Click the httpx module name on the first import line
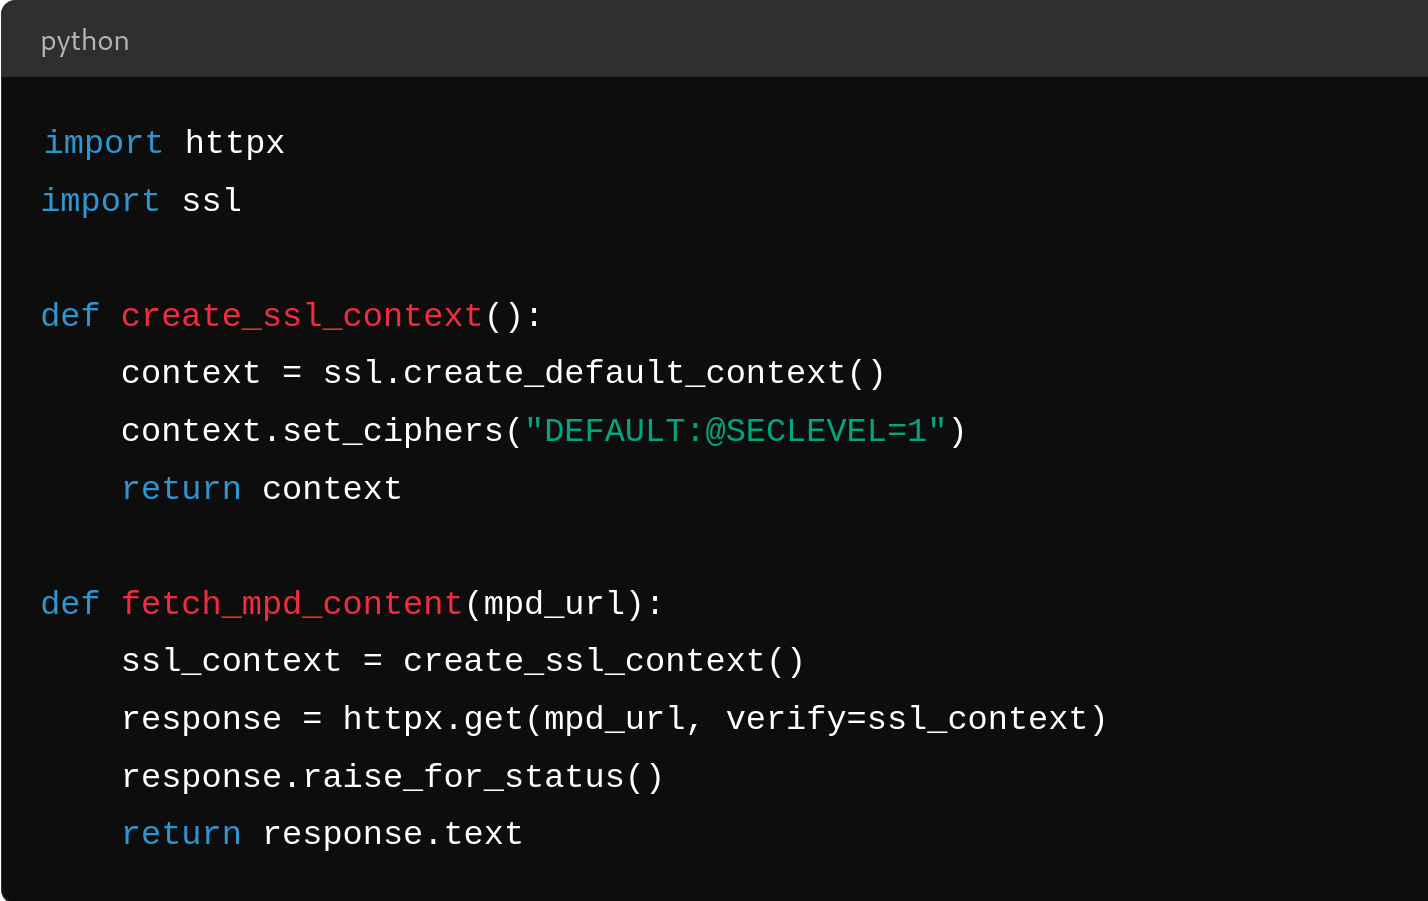The image size is (1428, 901). (x=235, y=143)
